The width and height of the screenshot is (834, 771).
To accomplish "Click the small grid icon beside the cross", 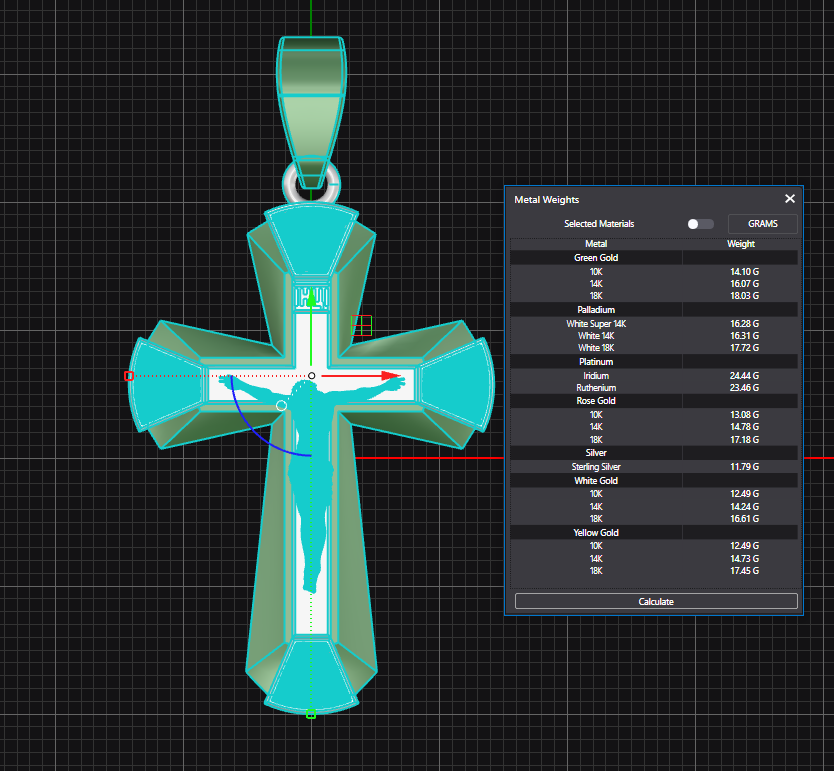I will point(362,324).
